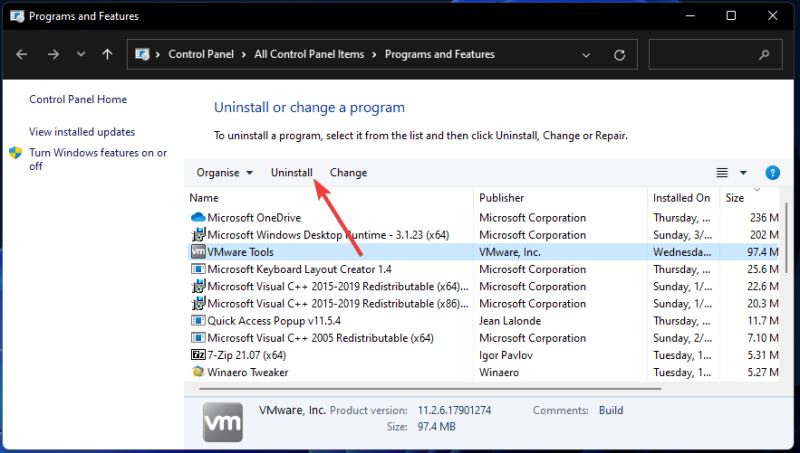Select All Control Panel Items breadcrumb
Screen dimensions: 800x453
[x=309, y=54]
